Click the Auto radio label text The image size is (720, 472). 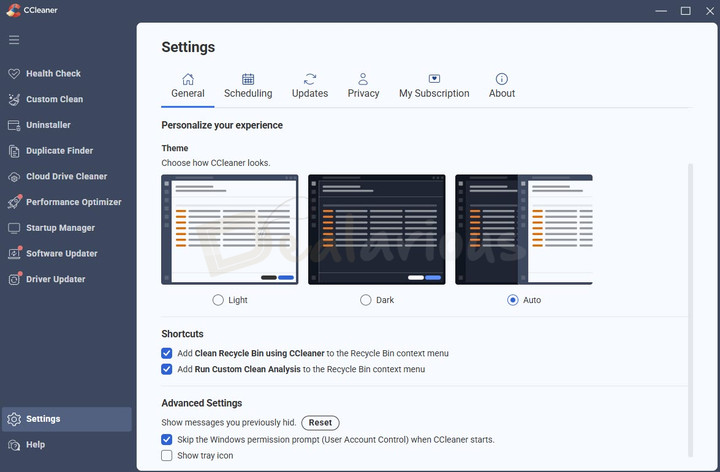(x=532, y=300)
